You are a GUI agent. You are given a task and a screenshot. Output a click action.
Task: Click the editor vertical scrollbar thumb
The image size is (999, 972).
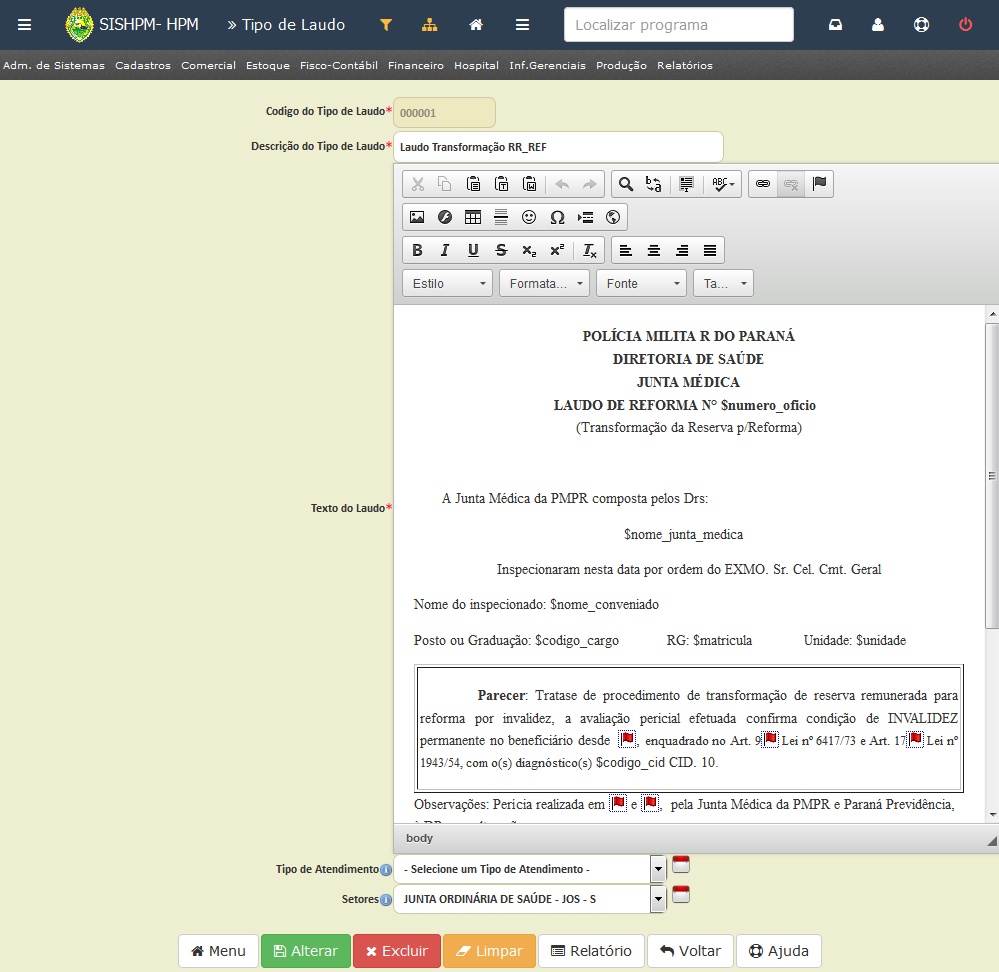(992, 475)
